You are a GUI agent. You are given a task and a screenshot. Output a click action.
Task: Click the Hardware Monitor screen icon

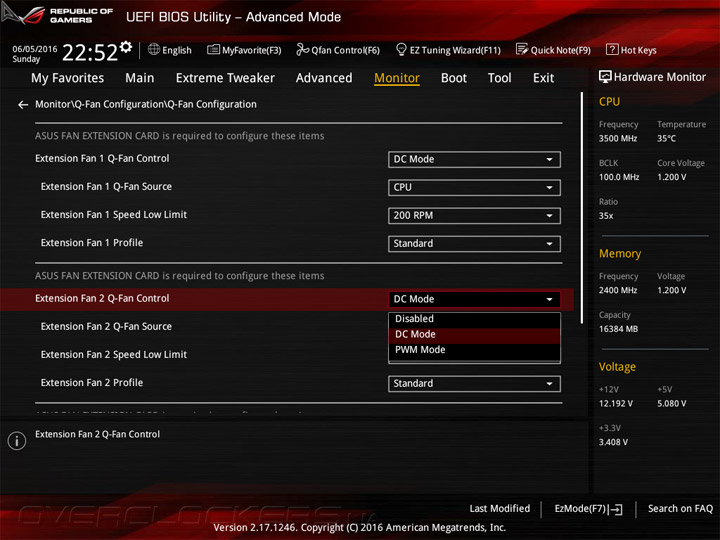[605, 77]
